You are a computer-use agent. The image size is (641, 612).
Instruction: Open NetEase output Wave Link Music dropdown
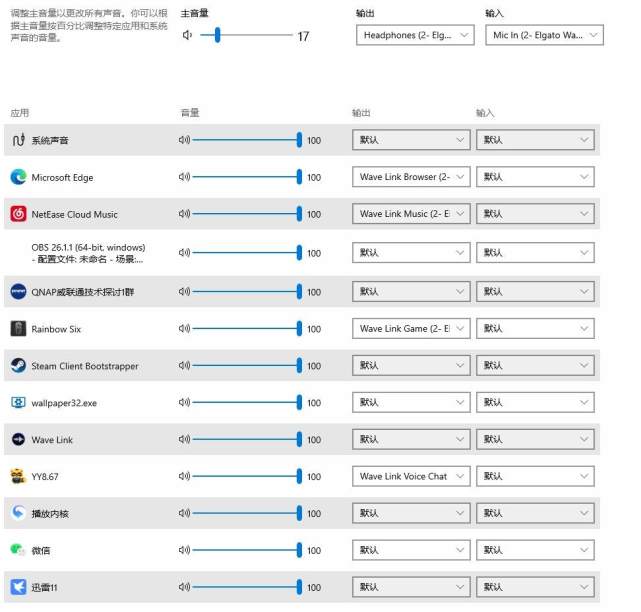pos(411,214)
